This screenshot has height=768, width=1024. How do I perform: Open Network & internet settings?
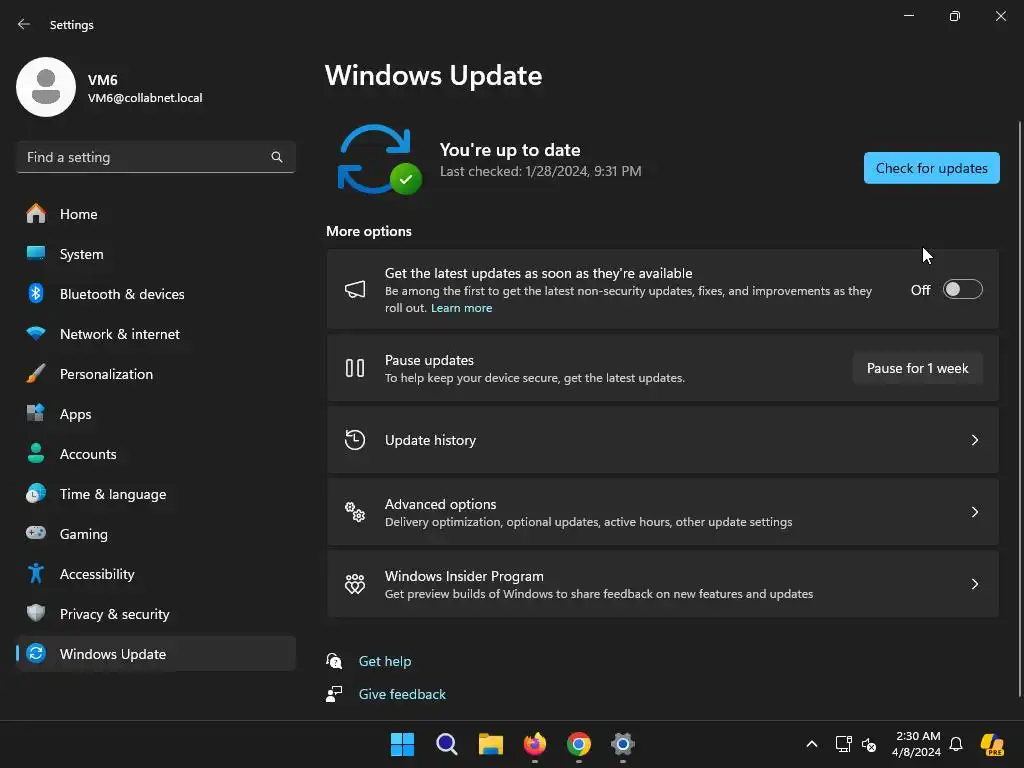pos(155,334)
